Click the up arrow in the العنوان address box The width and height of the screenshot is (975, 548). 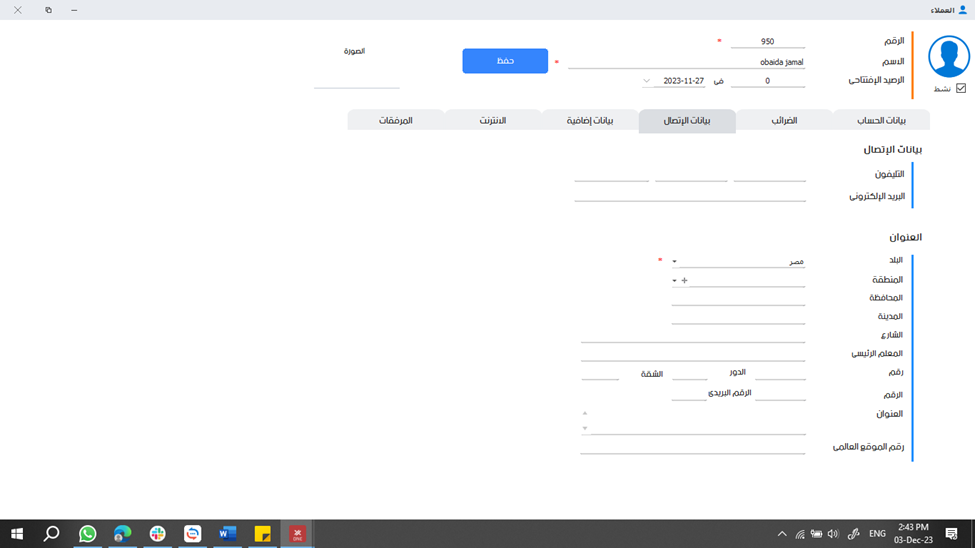pos(585,413)
